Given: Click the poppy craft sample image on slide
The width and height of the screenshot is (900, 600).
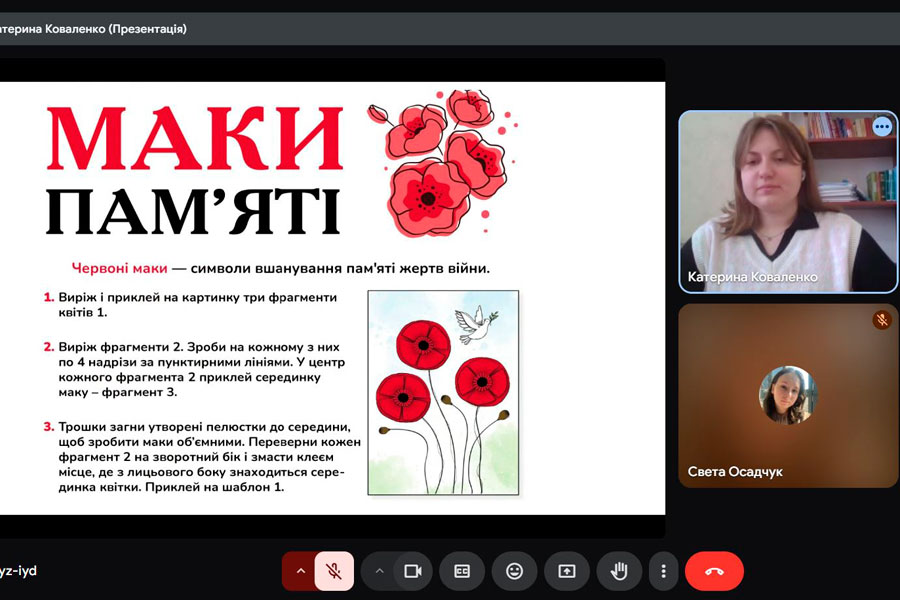Looking at the screenshot, I should tap(443, 392).
